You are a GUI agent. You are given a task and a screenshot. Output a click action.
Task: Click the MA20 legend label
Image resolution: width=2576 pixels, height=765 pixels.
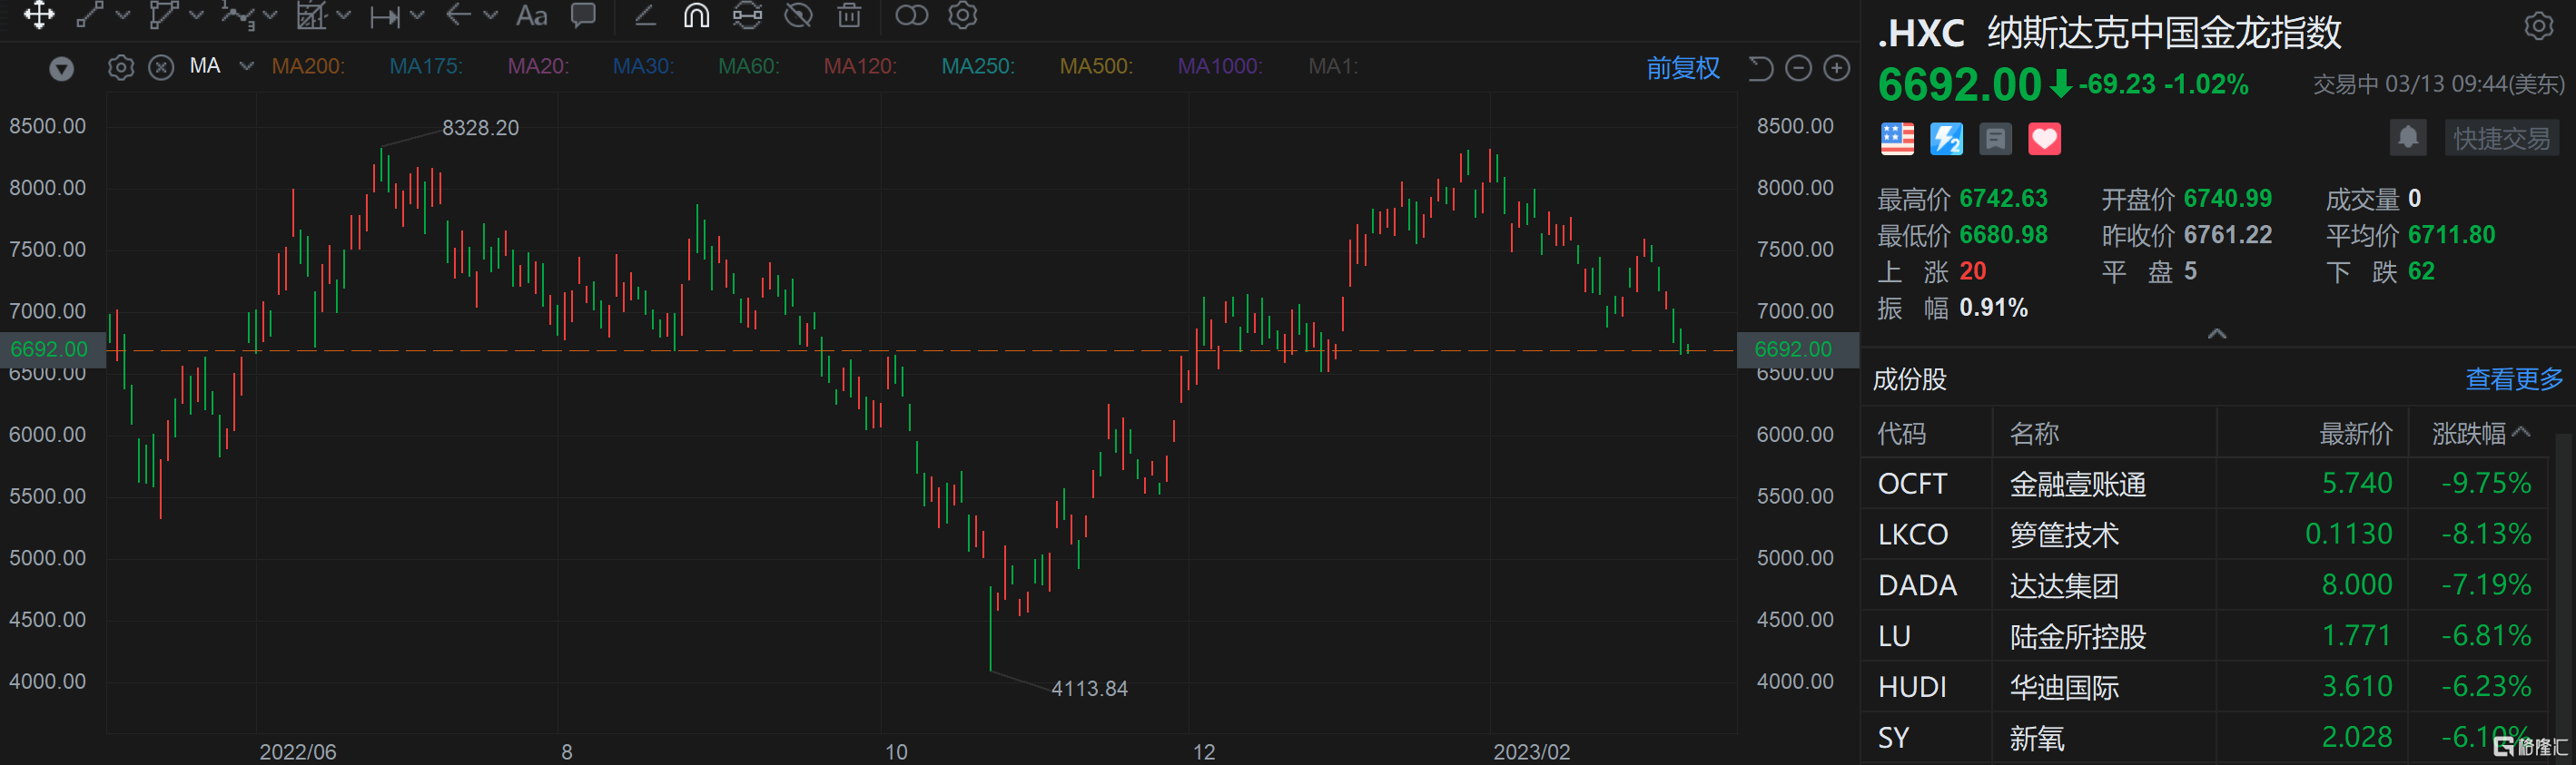pyautogui.click(x=538, y=66)
